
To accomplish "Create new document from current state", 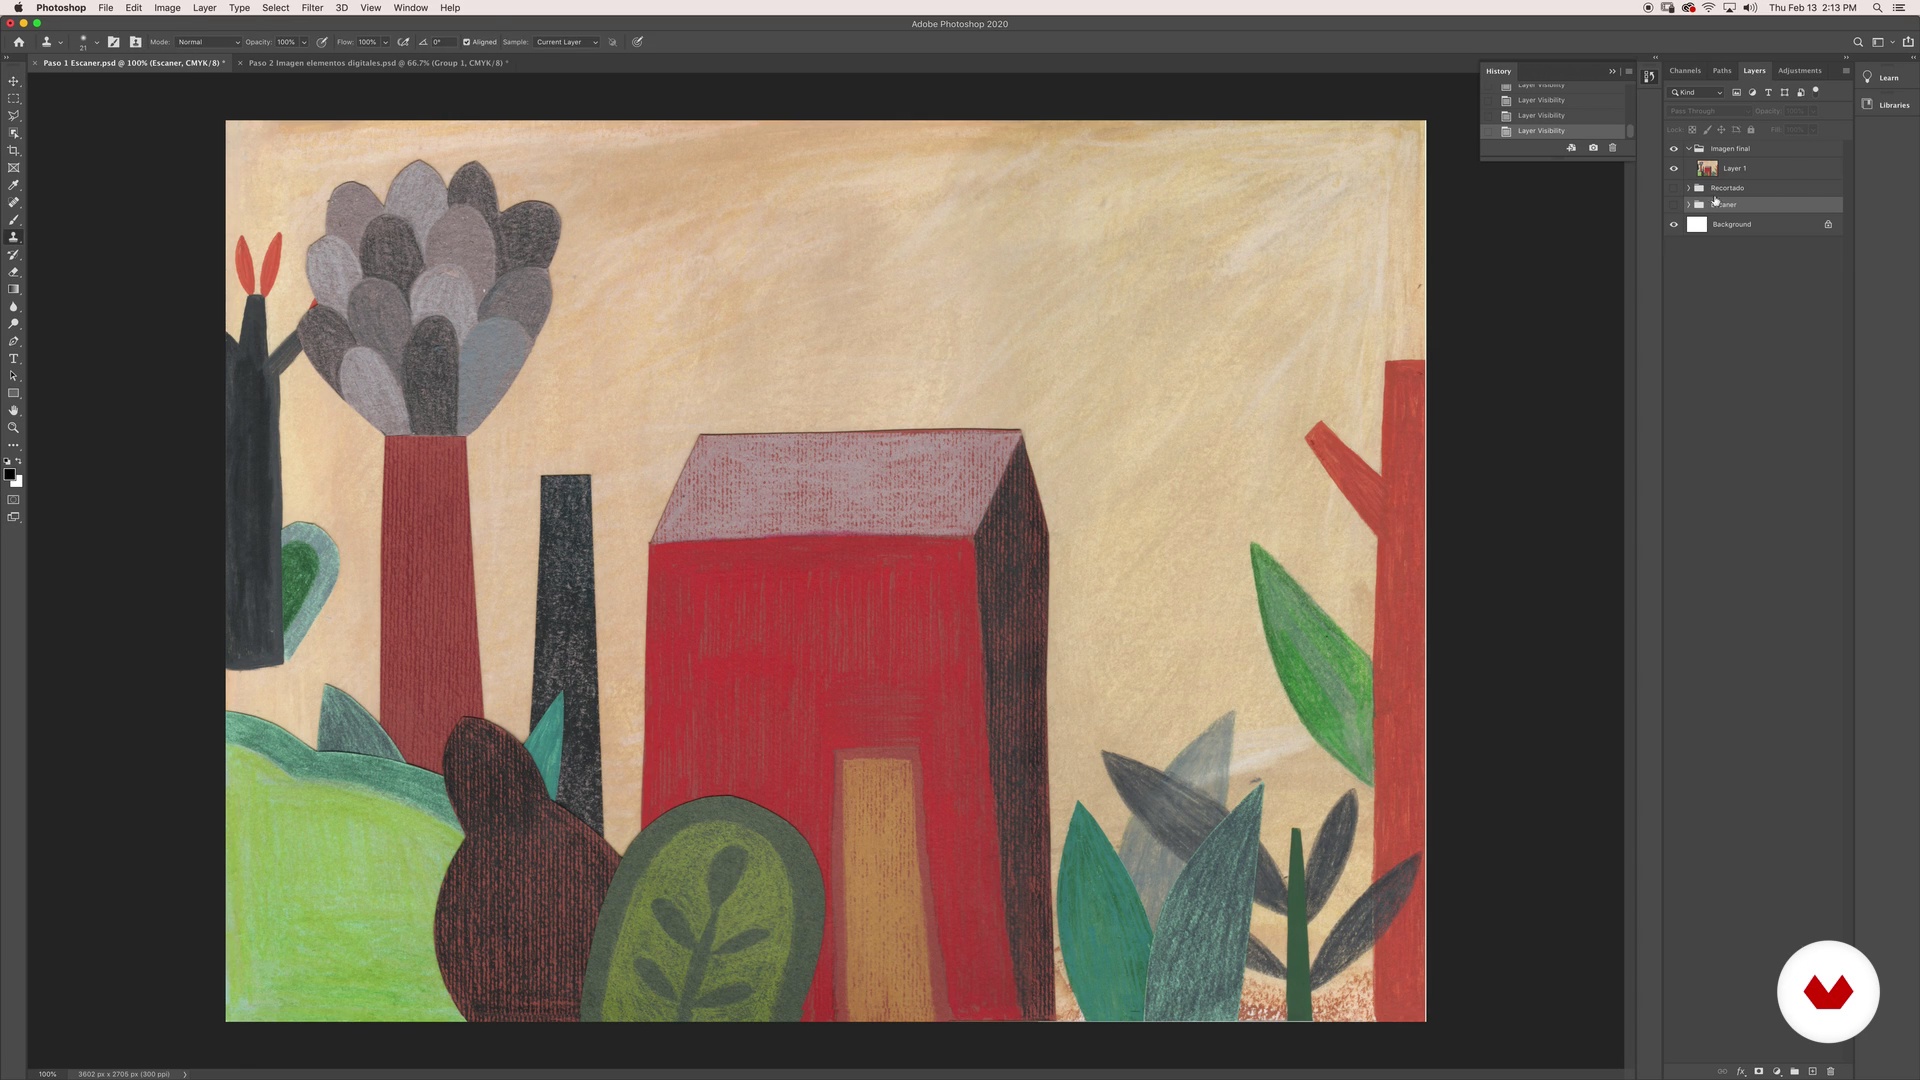I will [1572, 148].
